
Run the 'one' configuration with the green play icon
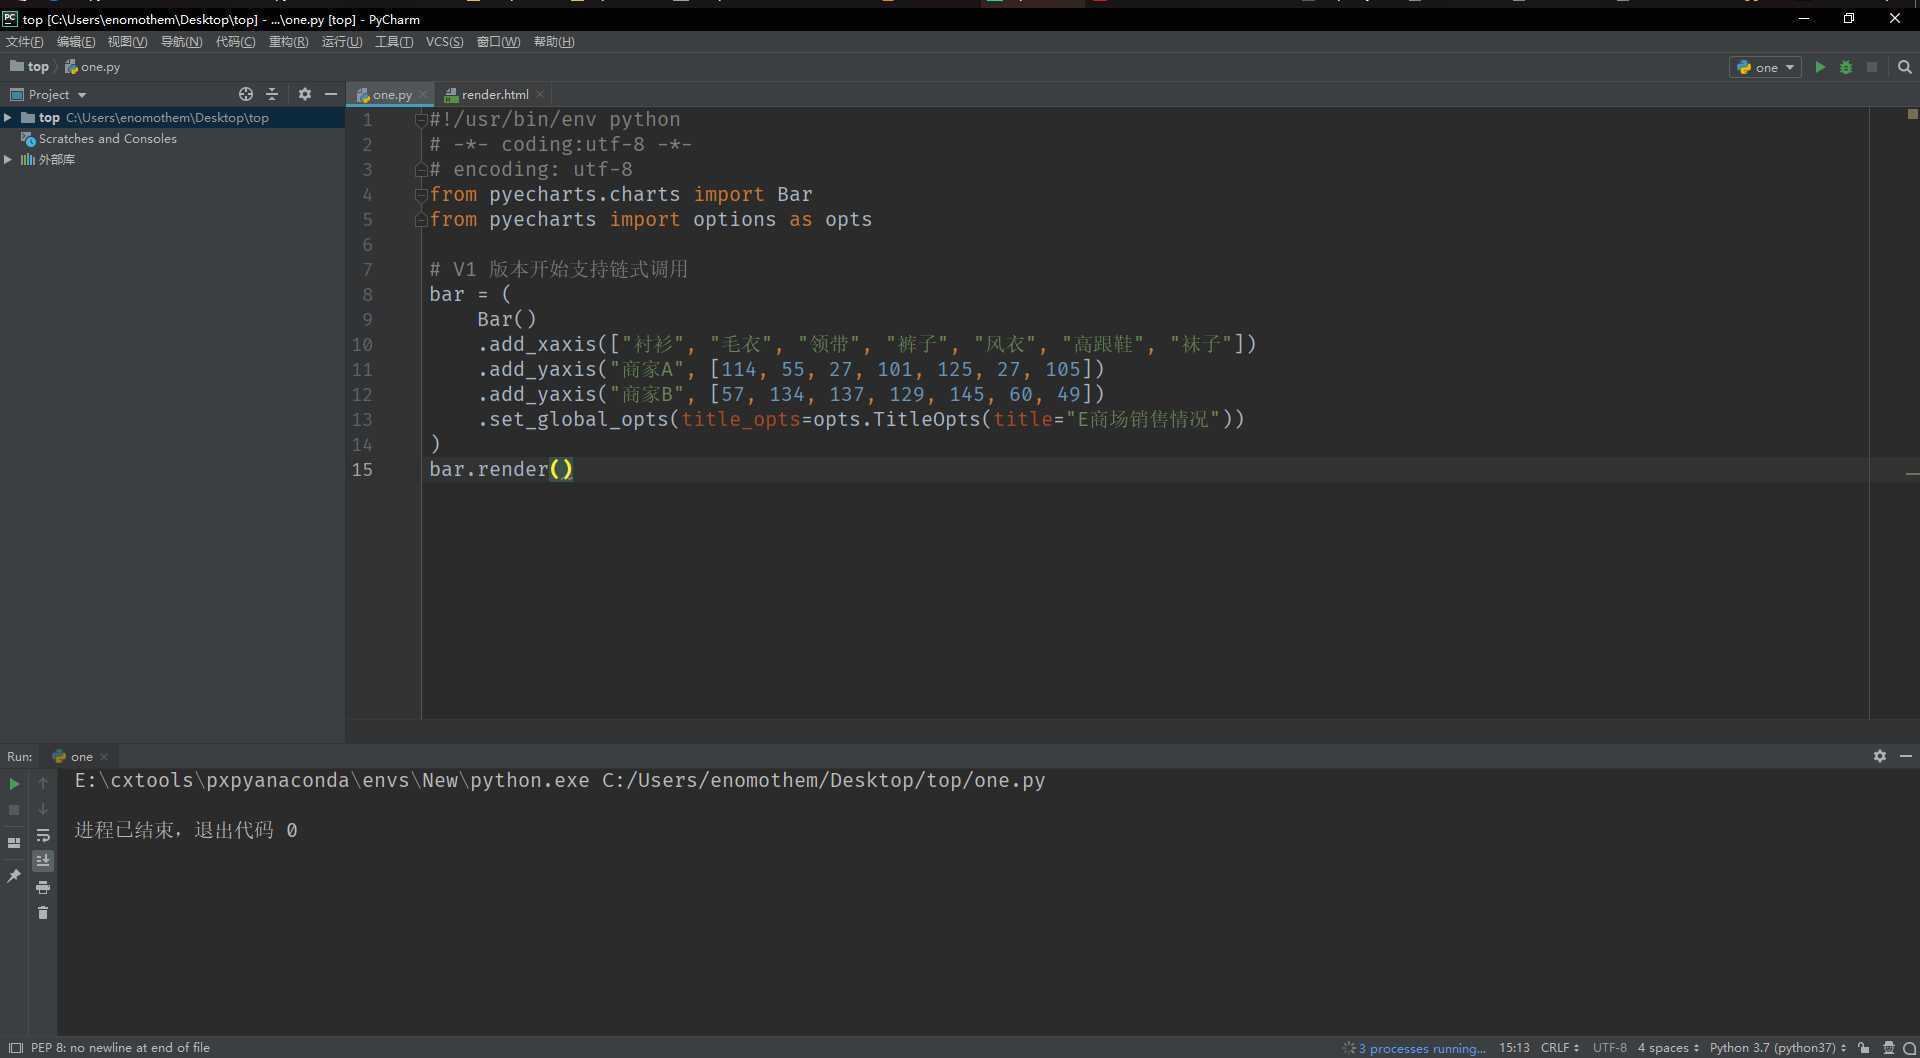pos(1820,67)
